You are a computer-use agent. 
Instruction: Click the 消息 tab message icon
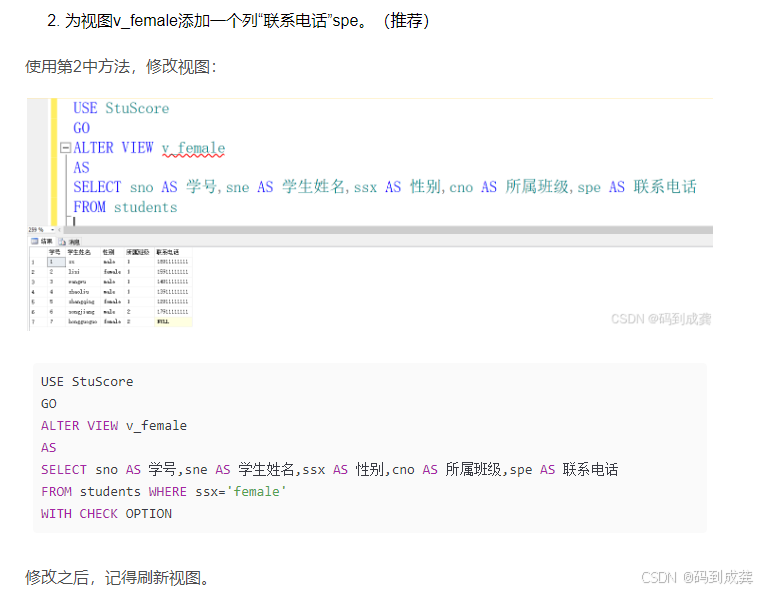pyautogui.click(x=62, y=241)
